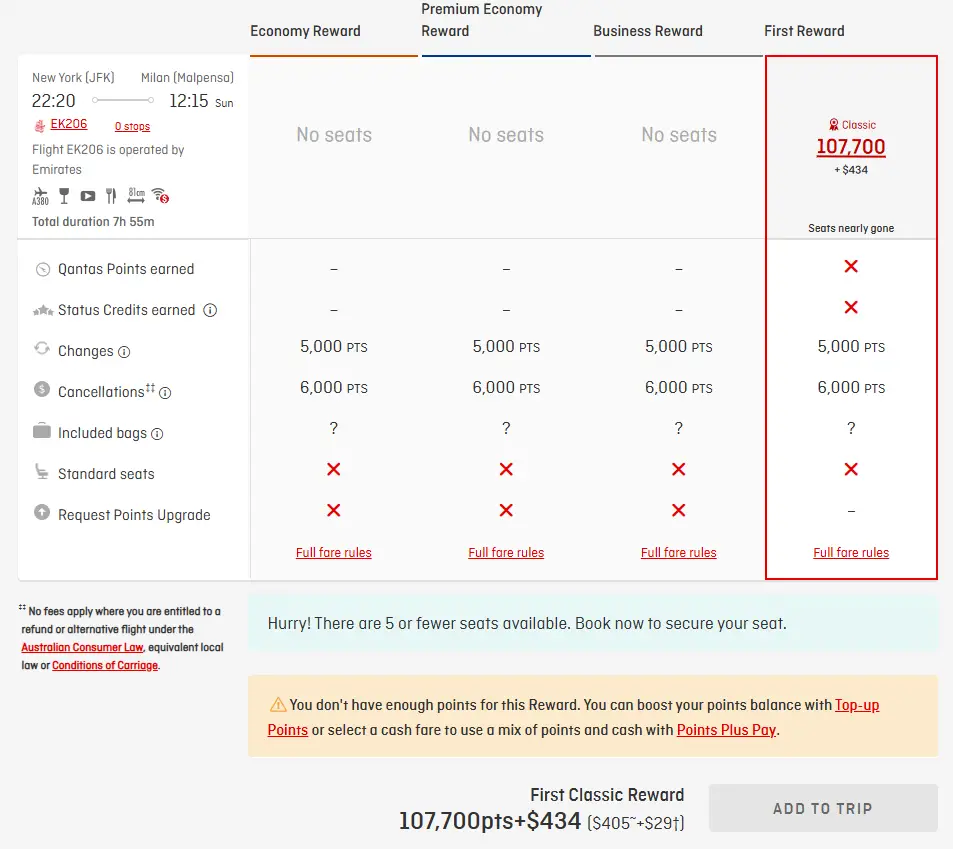Click the Qantas Points earned clock icon
The width and height of the screenshot is (953, 849).
pyautogui.click(x=43, y=269)
